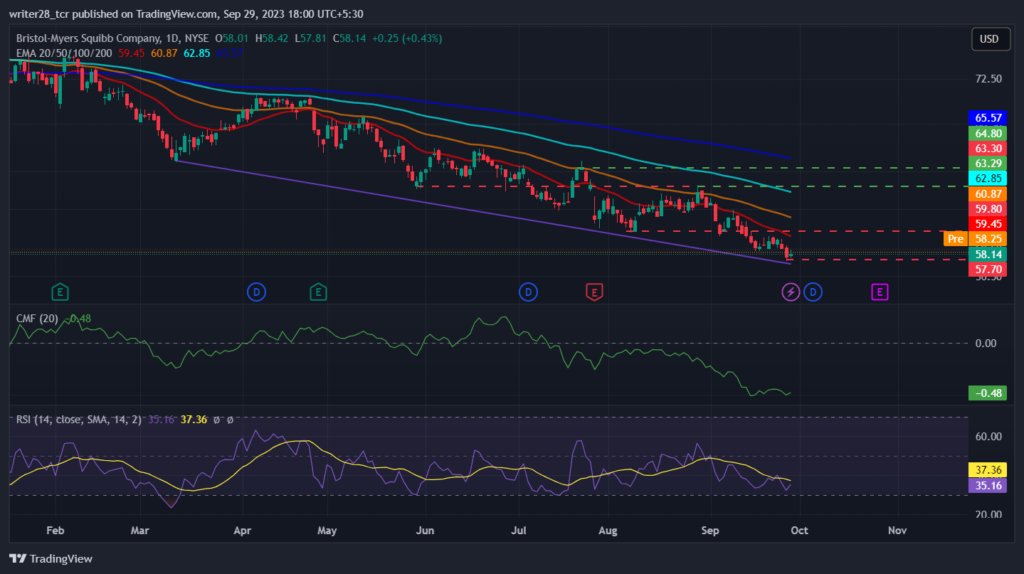The image size is (1024, 574).
Task: Click the O58.01 open value in header
Action: (x=232, y=39)
